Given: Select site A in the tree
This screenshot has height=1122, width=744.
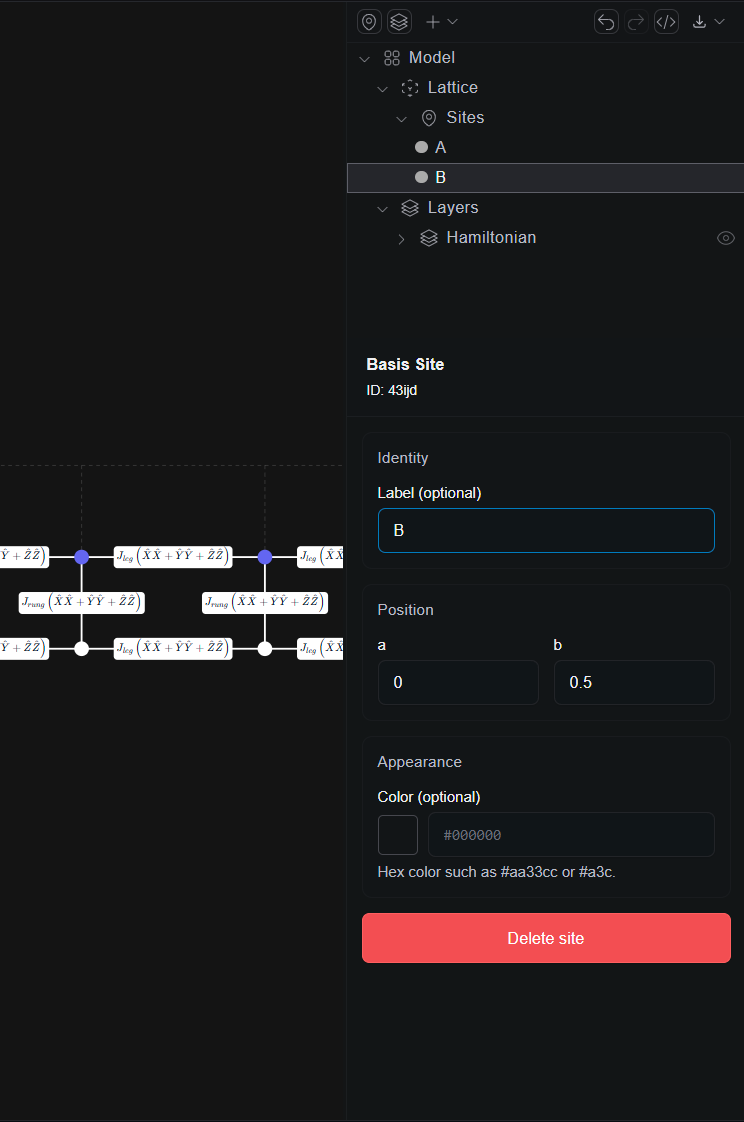Looking at the screenshot, I should click(545, 147).
